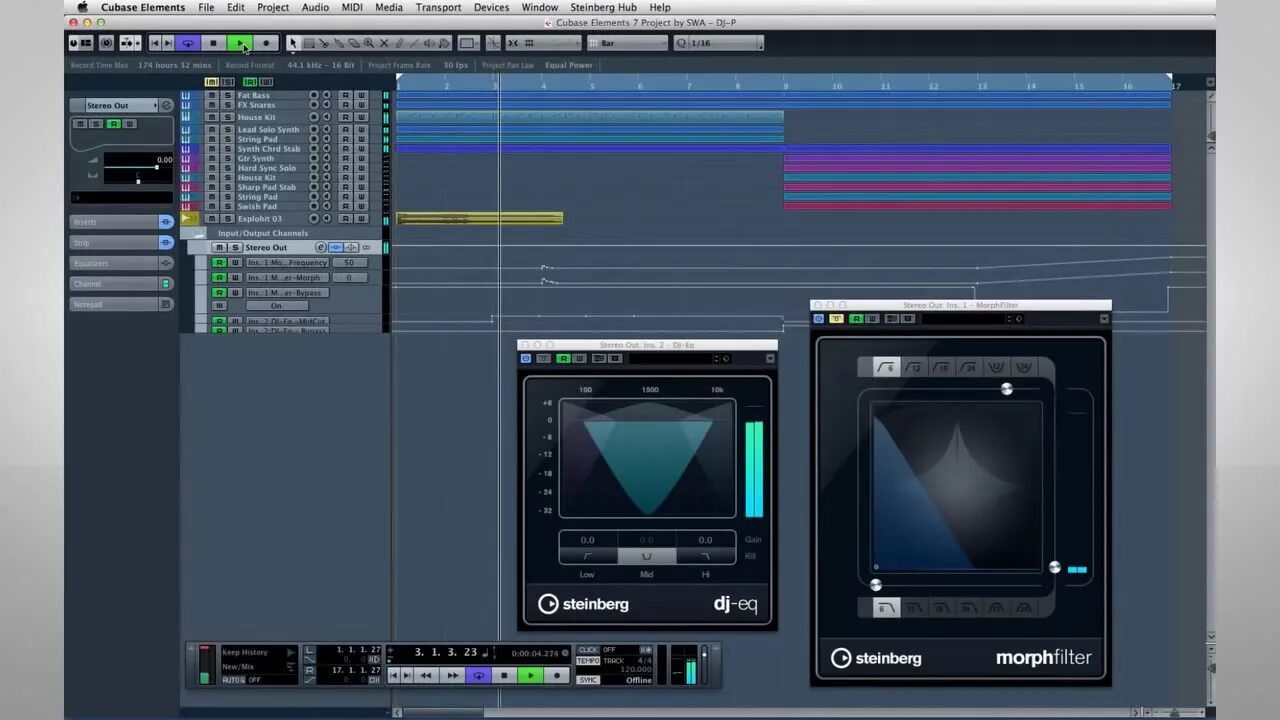This screenshot has width=1280, height=720.
Task: Click the Explohit 03 audio clip in timeline
Action: (480, 218)
